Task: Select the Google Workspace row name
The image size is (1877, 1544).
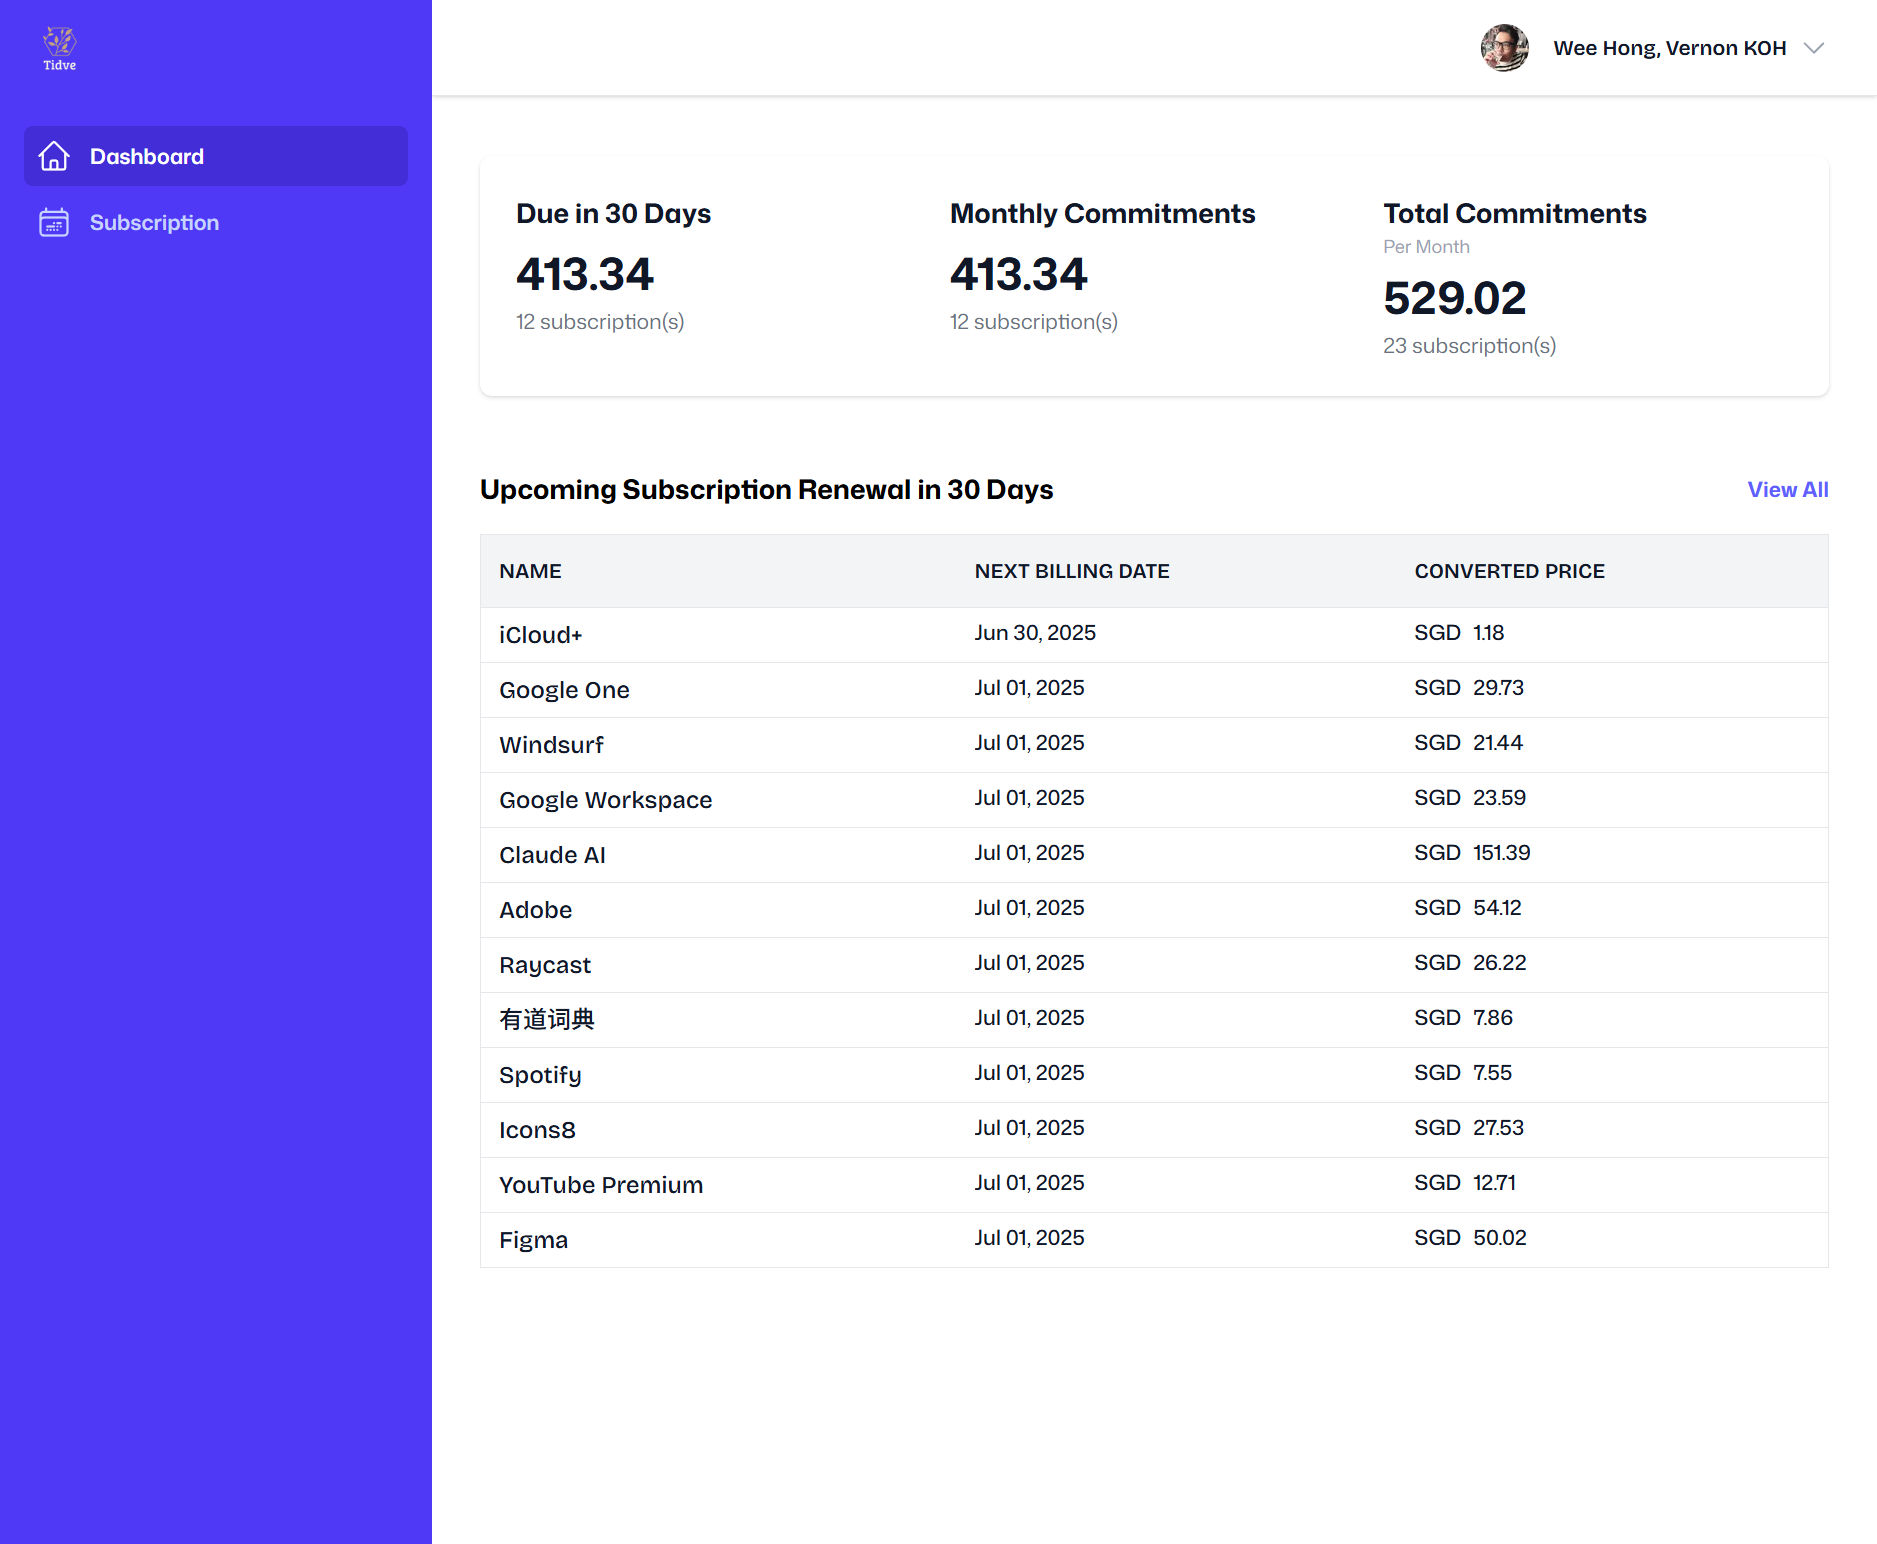Action: (x=605, y=800)
